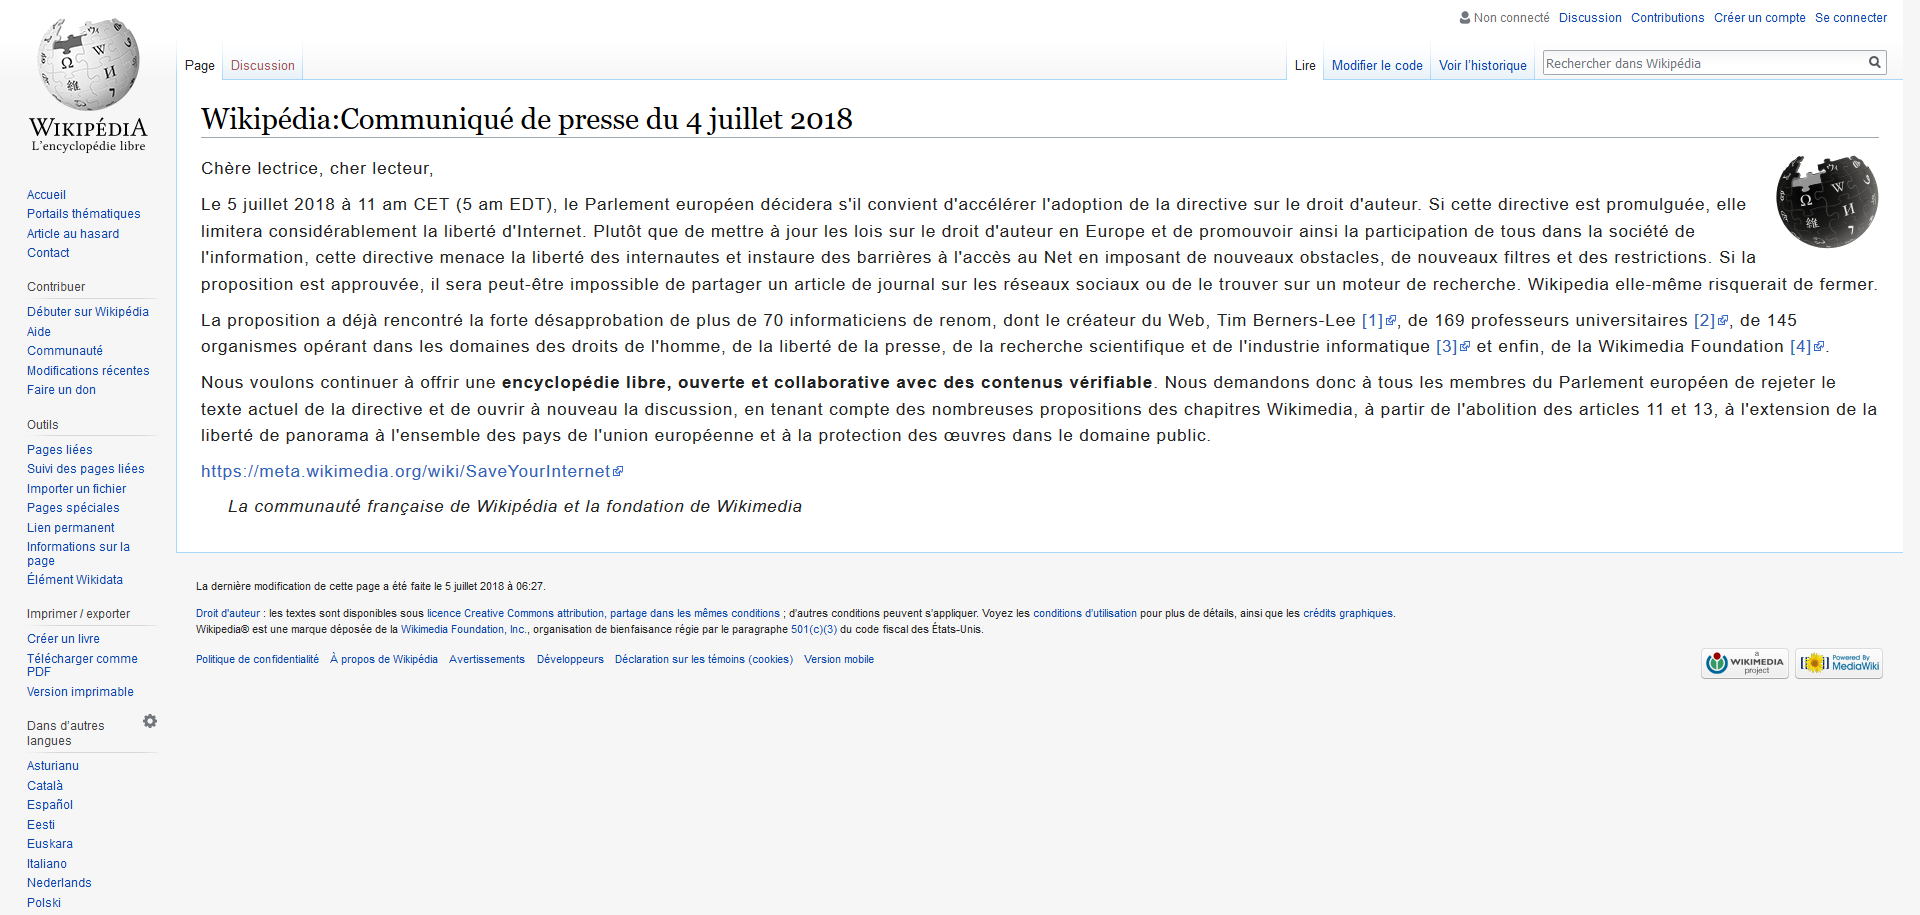This screenshot has height=915, width=1920.
Task: Switch to Polski language version
Action: (x=44, y=903)
